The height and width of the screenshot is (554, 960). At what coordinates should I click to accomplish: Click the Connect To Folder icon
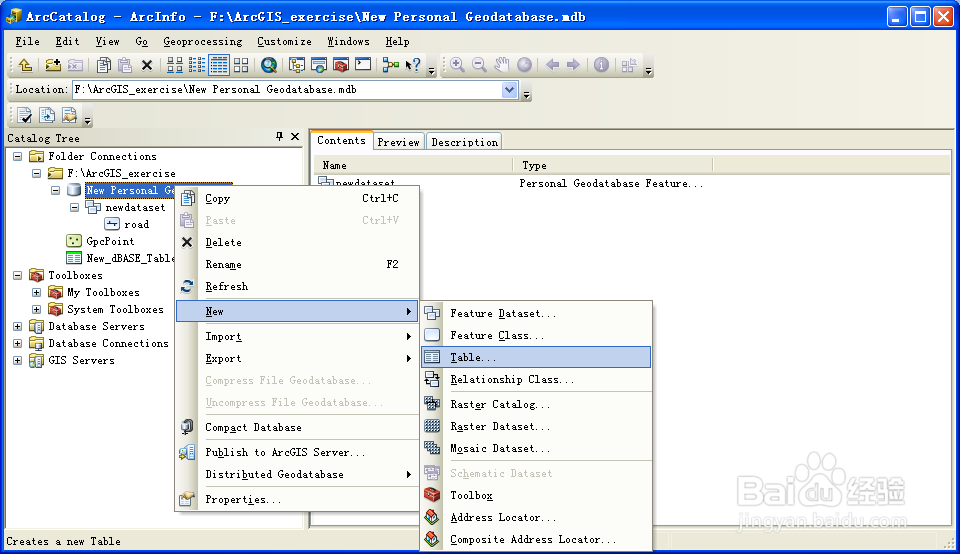pos(53,65)
